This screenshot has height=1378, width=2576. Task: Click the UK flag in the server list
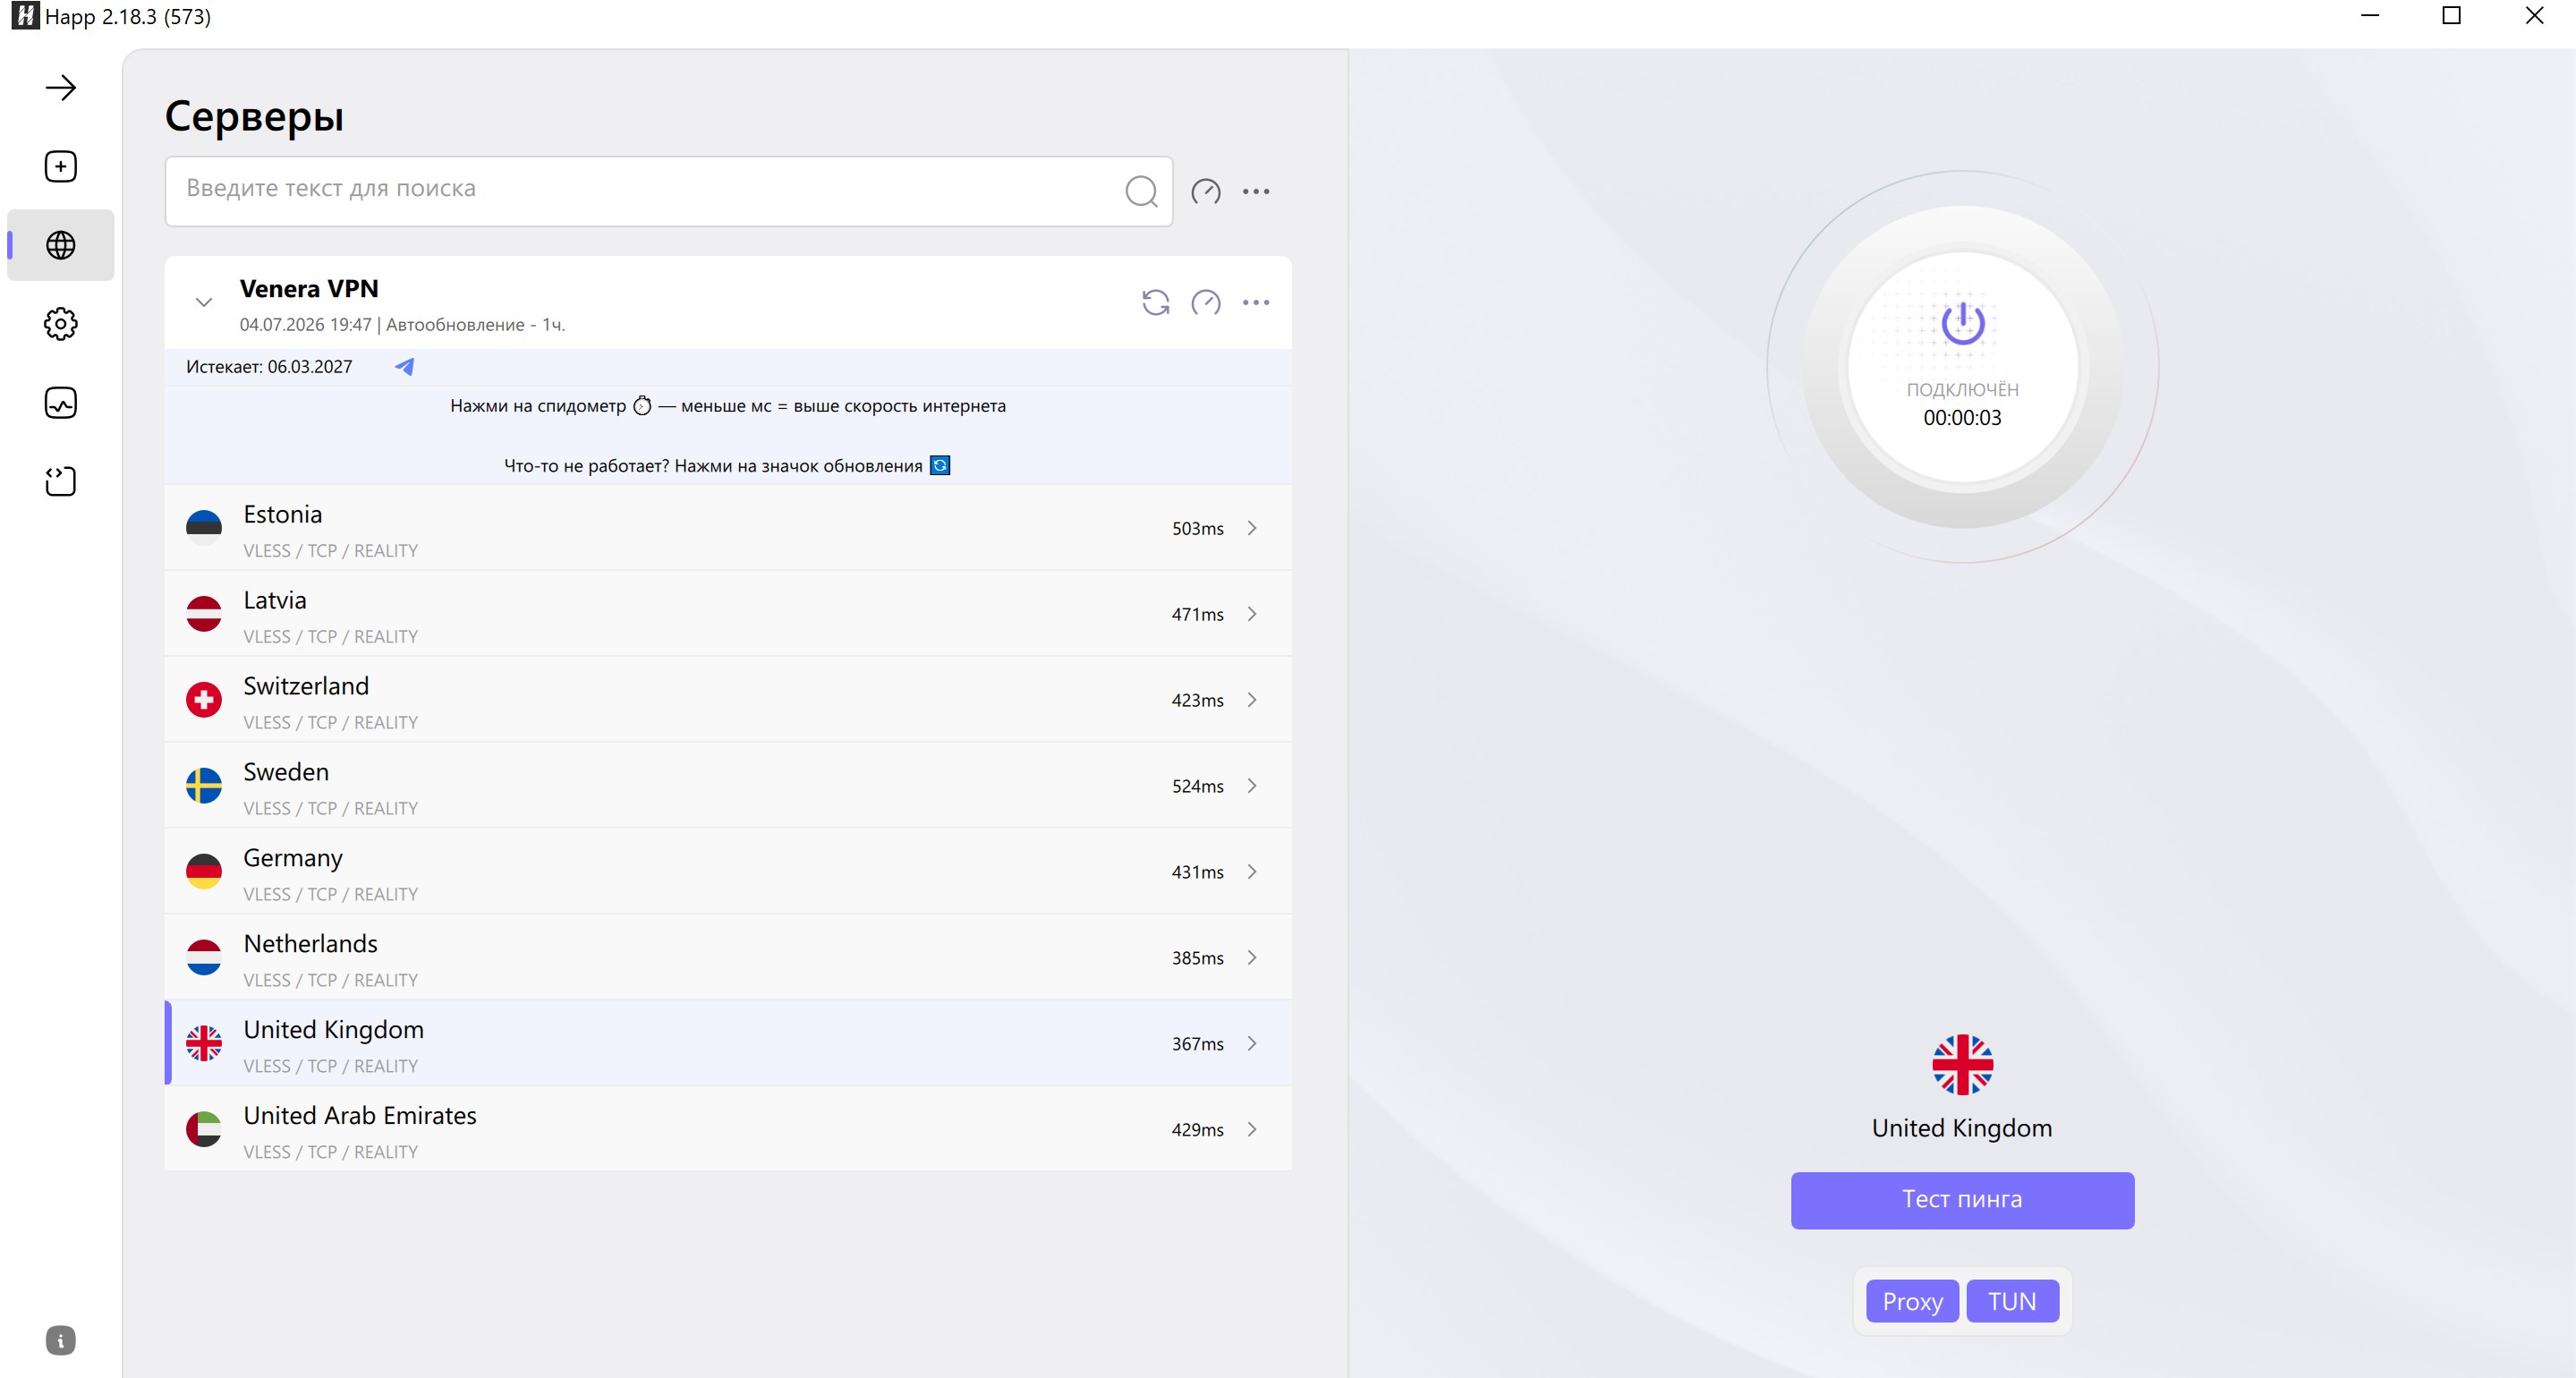click(204, 1044)
